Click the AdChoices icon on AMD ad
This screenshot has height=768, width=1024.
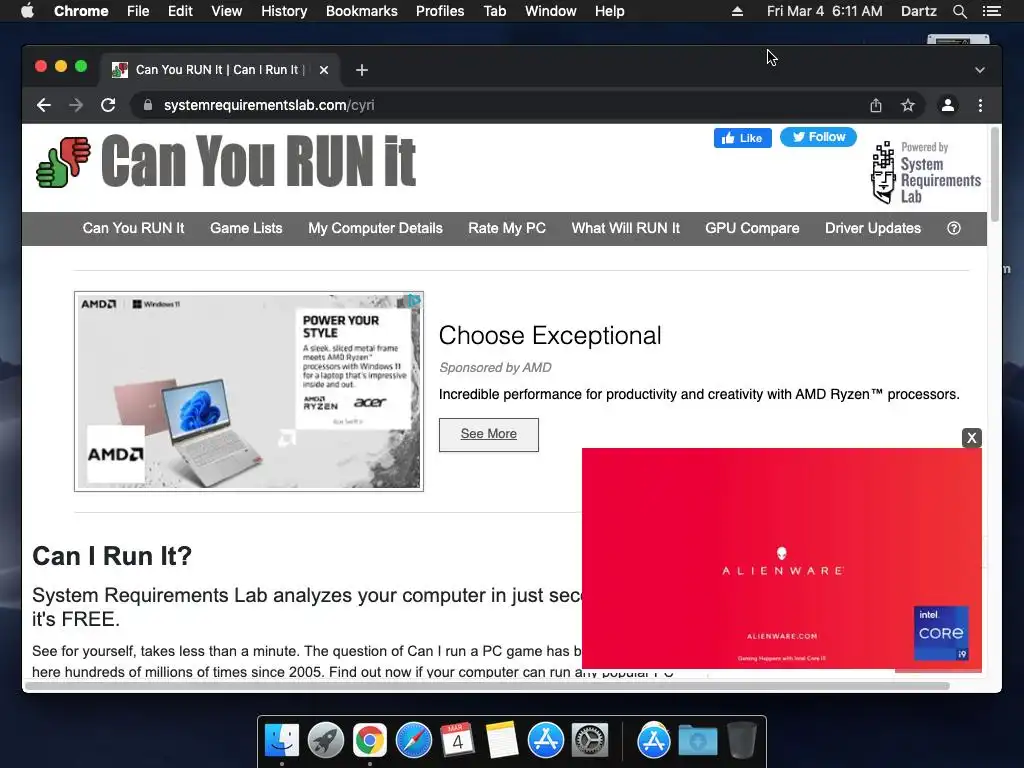413,300
